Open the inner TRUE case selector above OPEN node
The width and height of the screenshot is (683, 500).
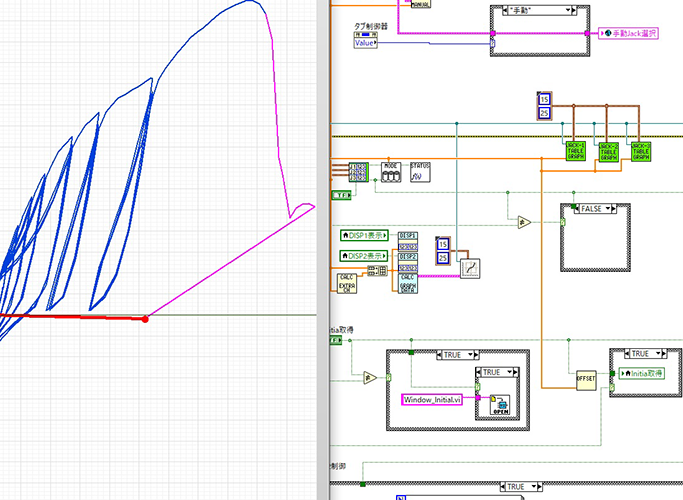pos(489,372)
